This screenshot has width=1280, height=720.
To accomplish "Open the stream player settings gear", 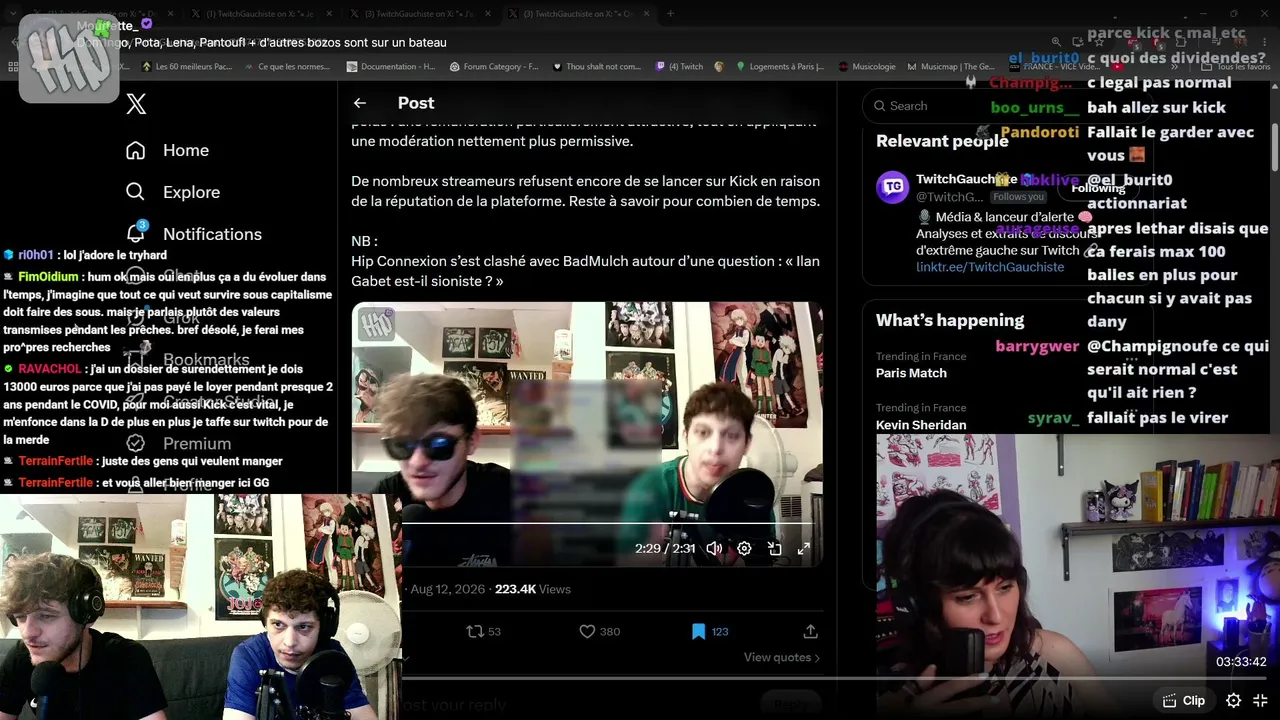I will (x=1234, y=701).
